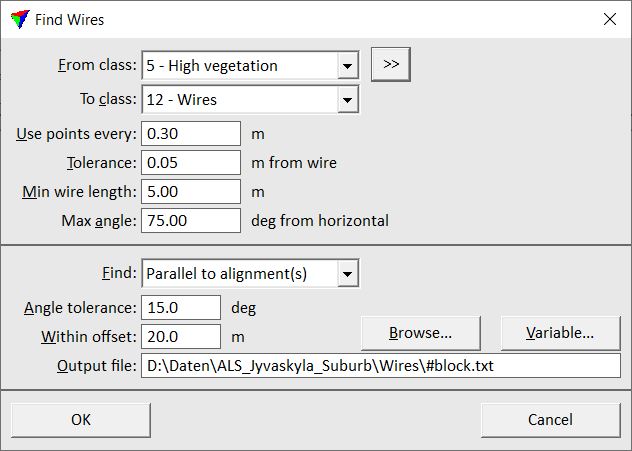The width and height of the screenshot is (632, 451).
Task: Confirm with the OK button
Action: tap(81, 420)
